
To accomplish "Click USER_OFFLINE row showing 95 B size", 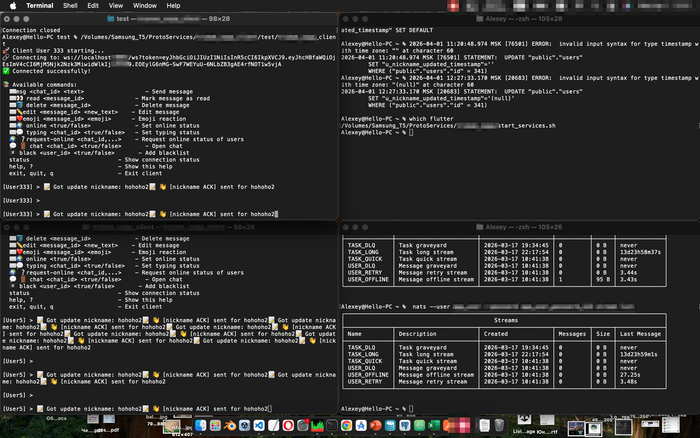I will (504, 279).
